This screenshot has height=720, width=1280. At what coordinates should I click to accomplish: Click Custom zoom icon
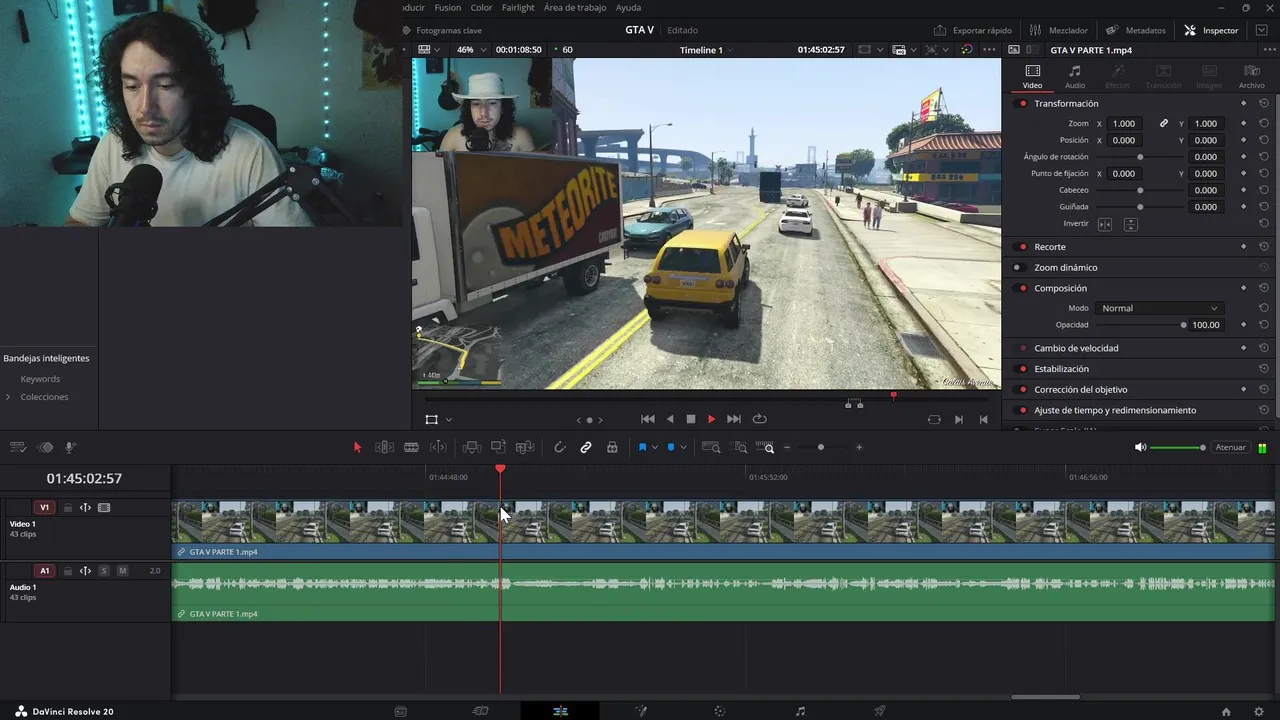point(764,447)
